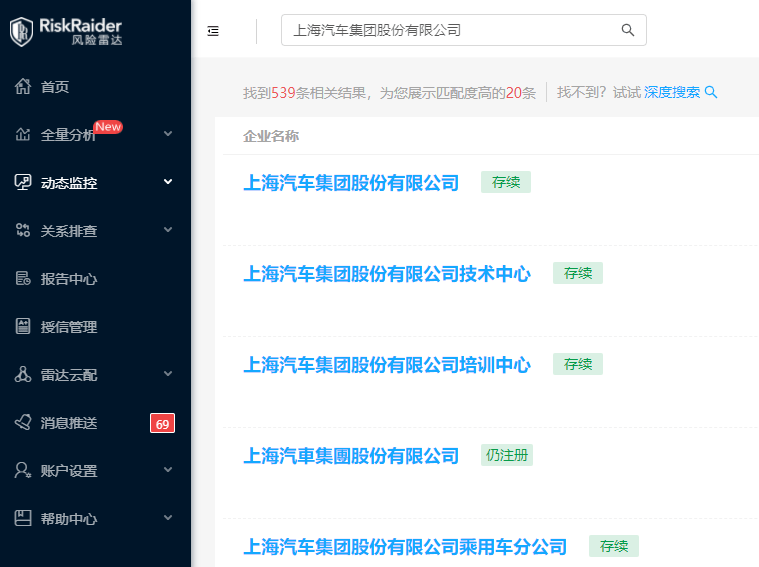Open result 上海汽车集团股份有限公司

pos(351,183)
